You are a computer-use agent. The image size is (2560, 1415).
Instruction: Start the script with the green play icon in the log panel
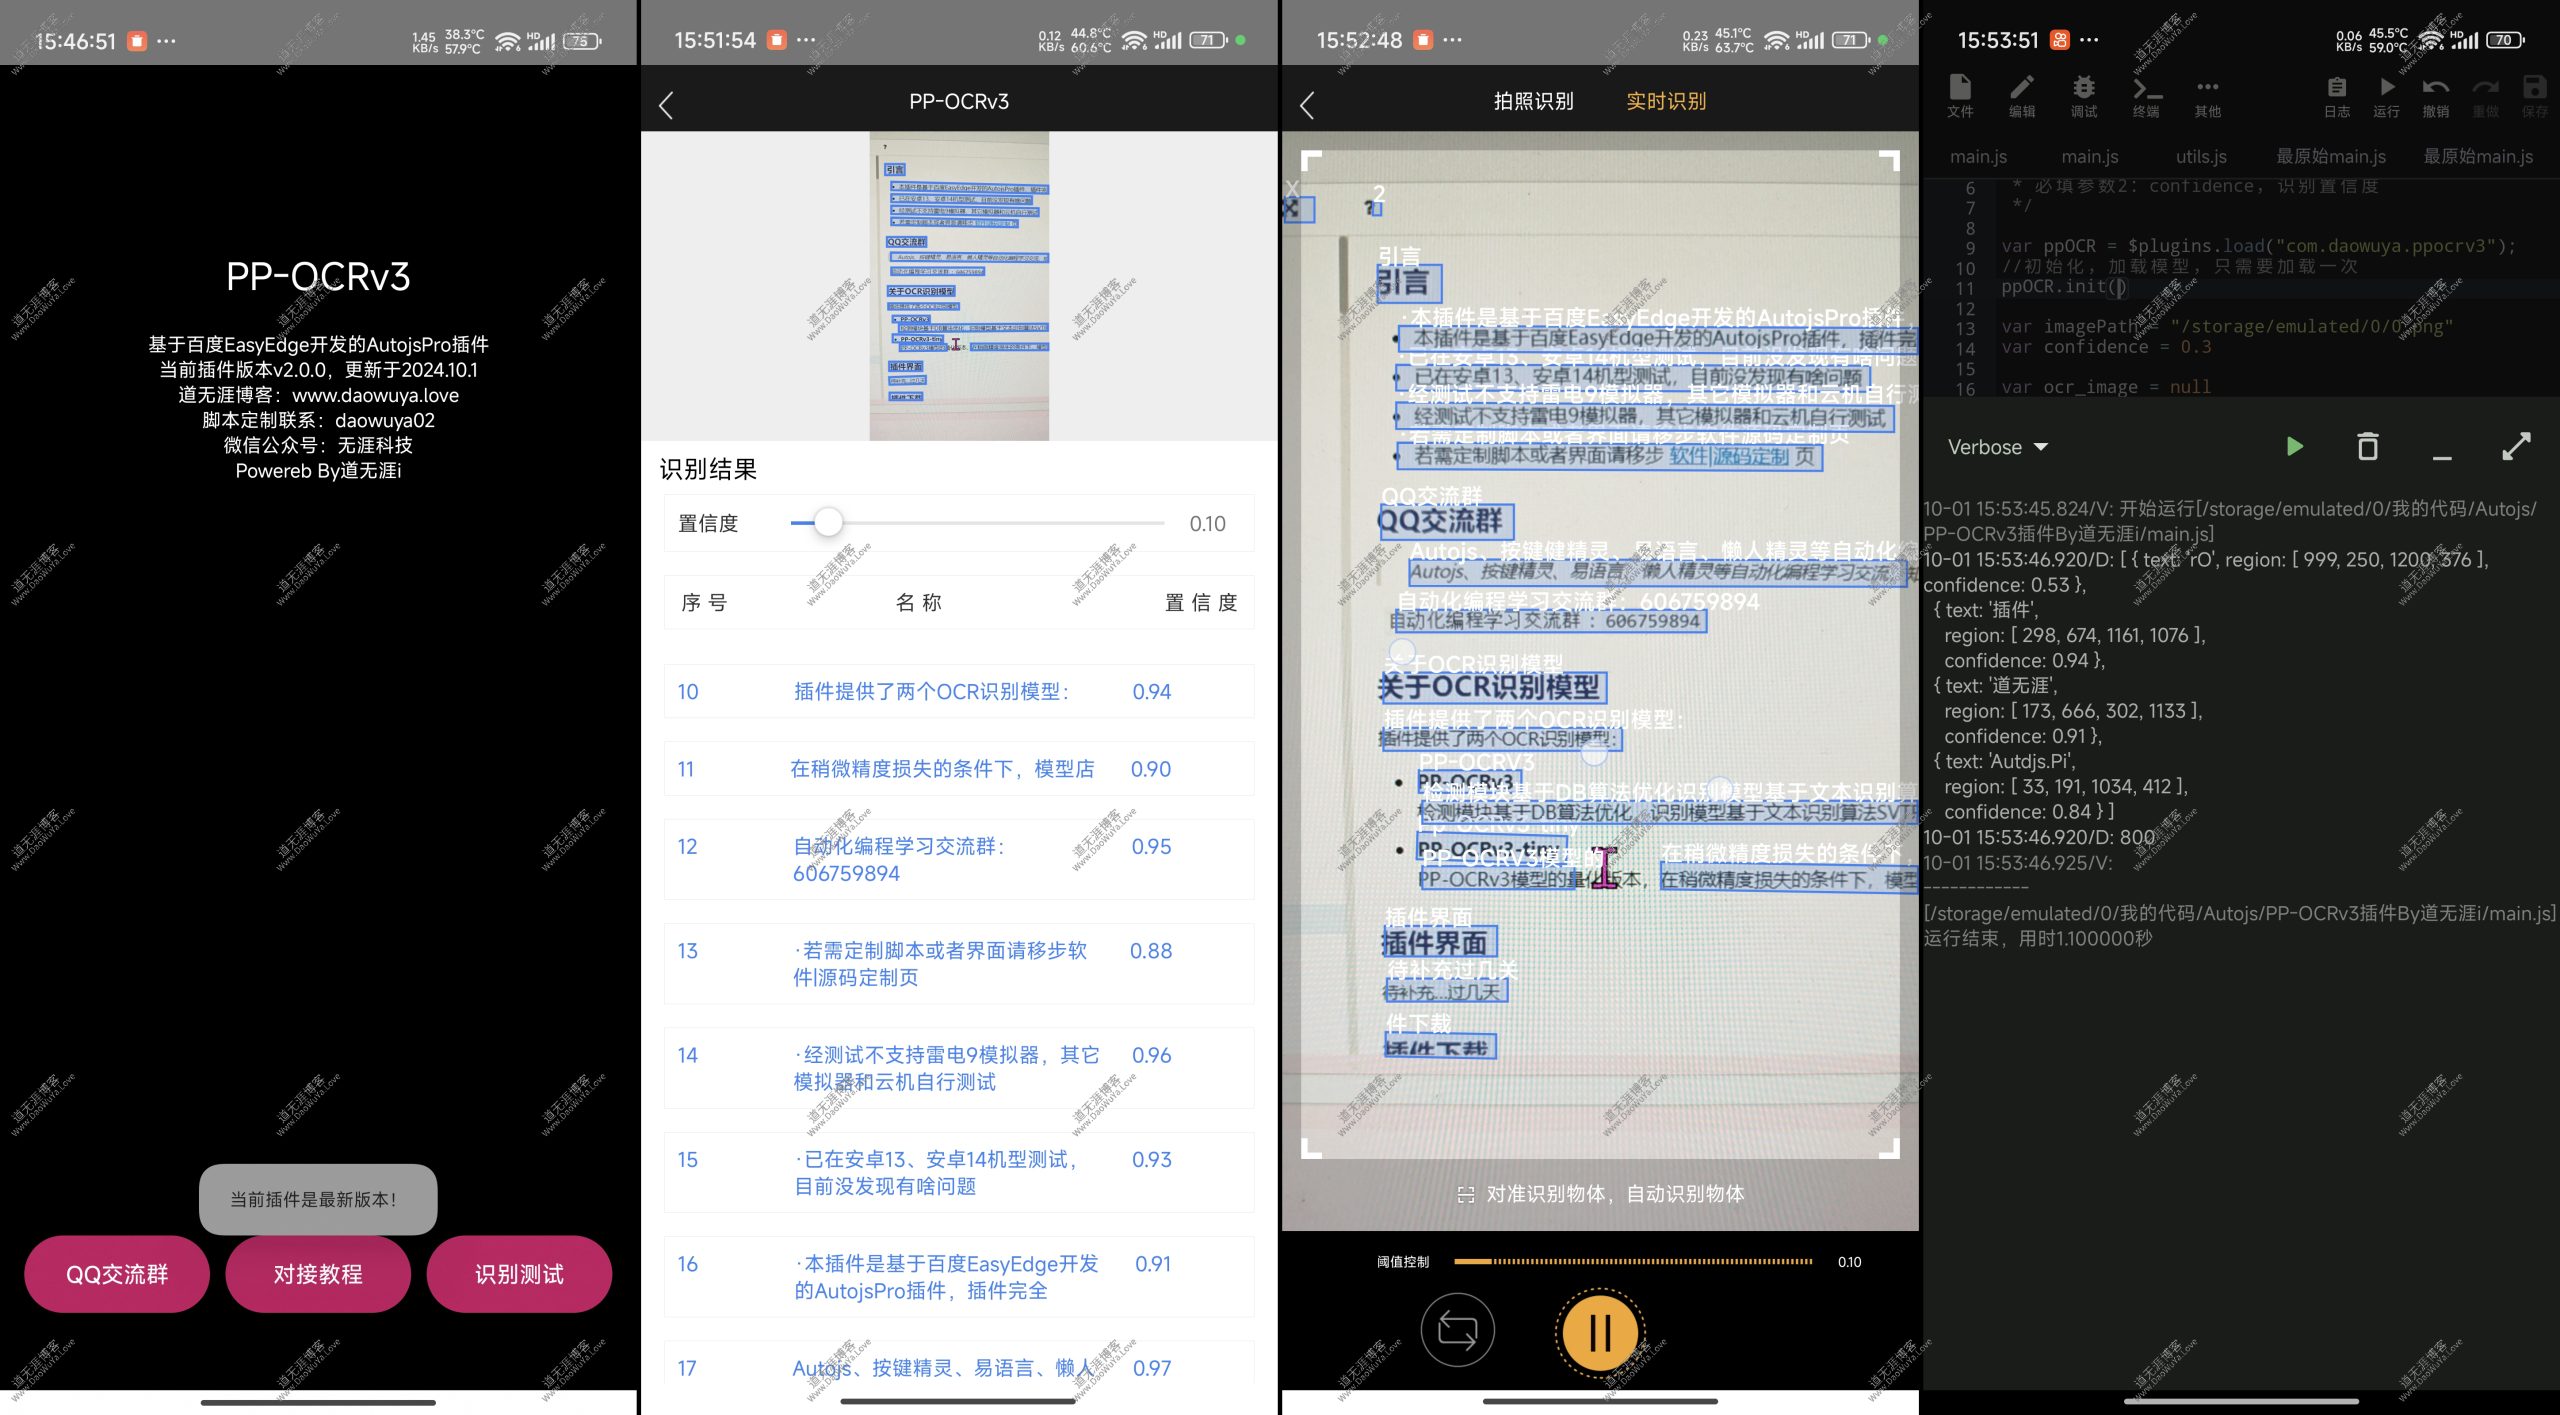pyautogui.click(x=2295, y=446)
